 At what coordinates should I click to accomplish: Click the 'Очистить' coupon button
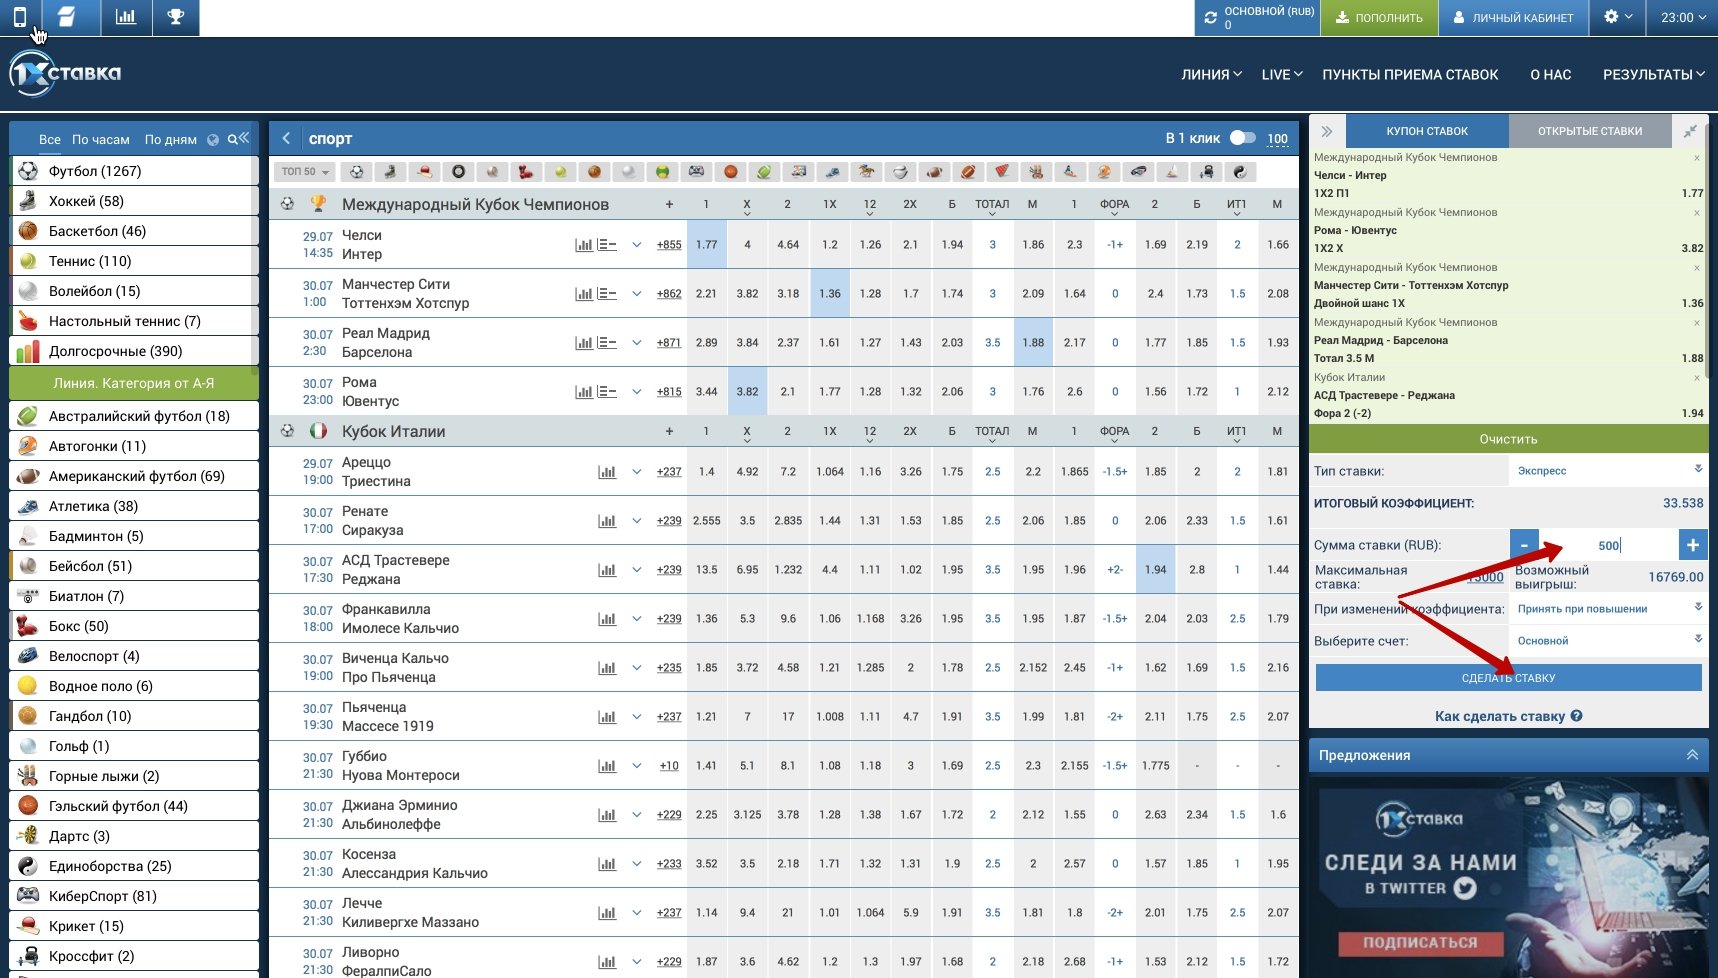1508,439
